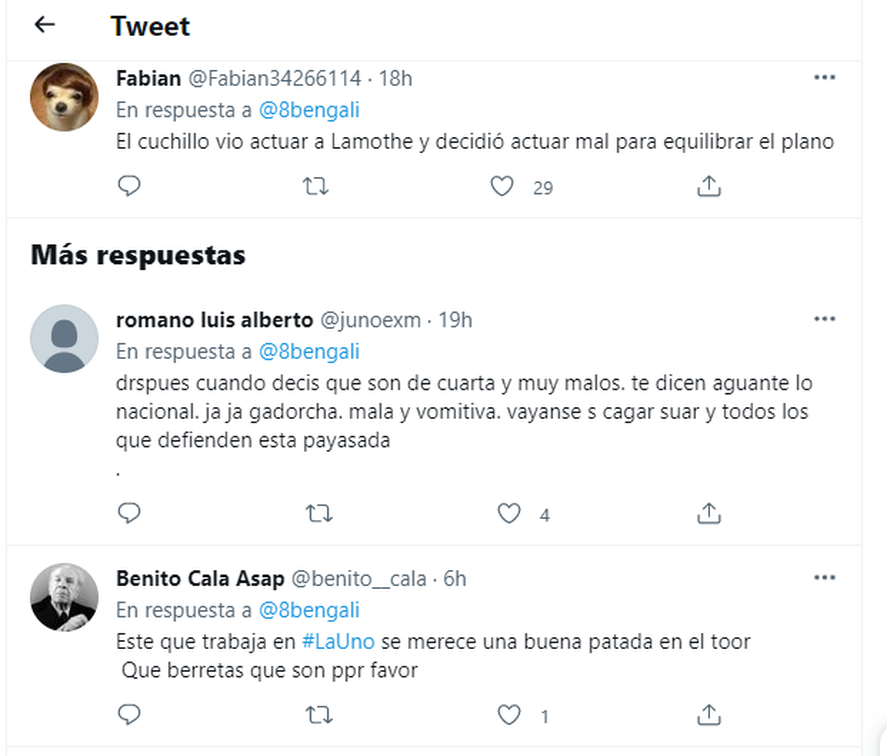Retweet Benito Cala Asap's tweet
887x756 pixels.
(318, 714)
